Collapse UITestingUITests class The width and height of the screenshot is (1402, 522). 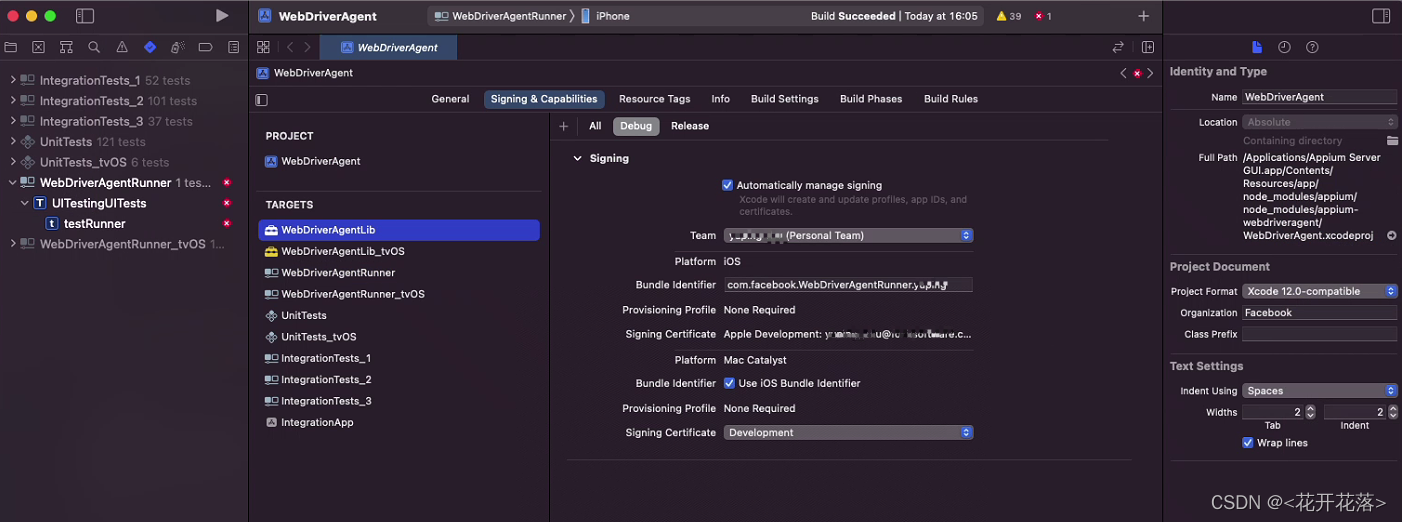[x=25, y=203]
